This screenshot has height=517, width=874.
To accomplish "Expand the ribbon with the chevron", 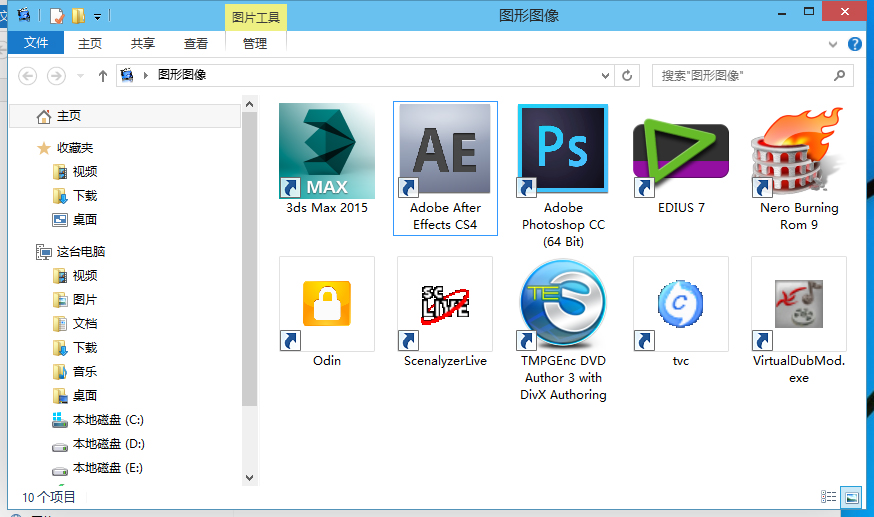I will (x=833, y=44).
